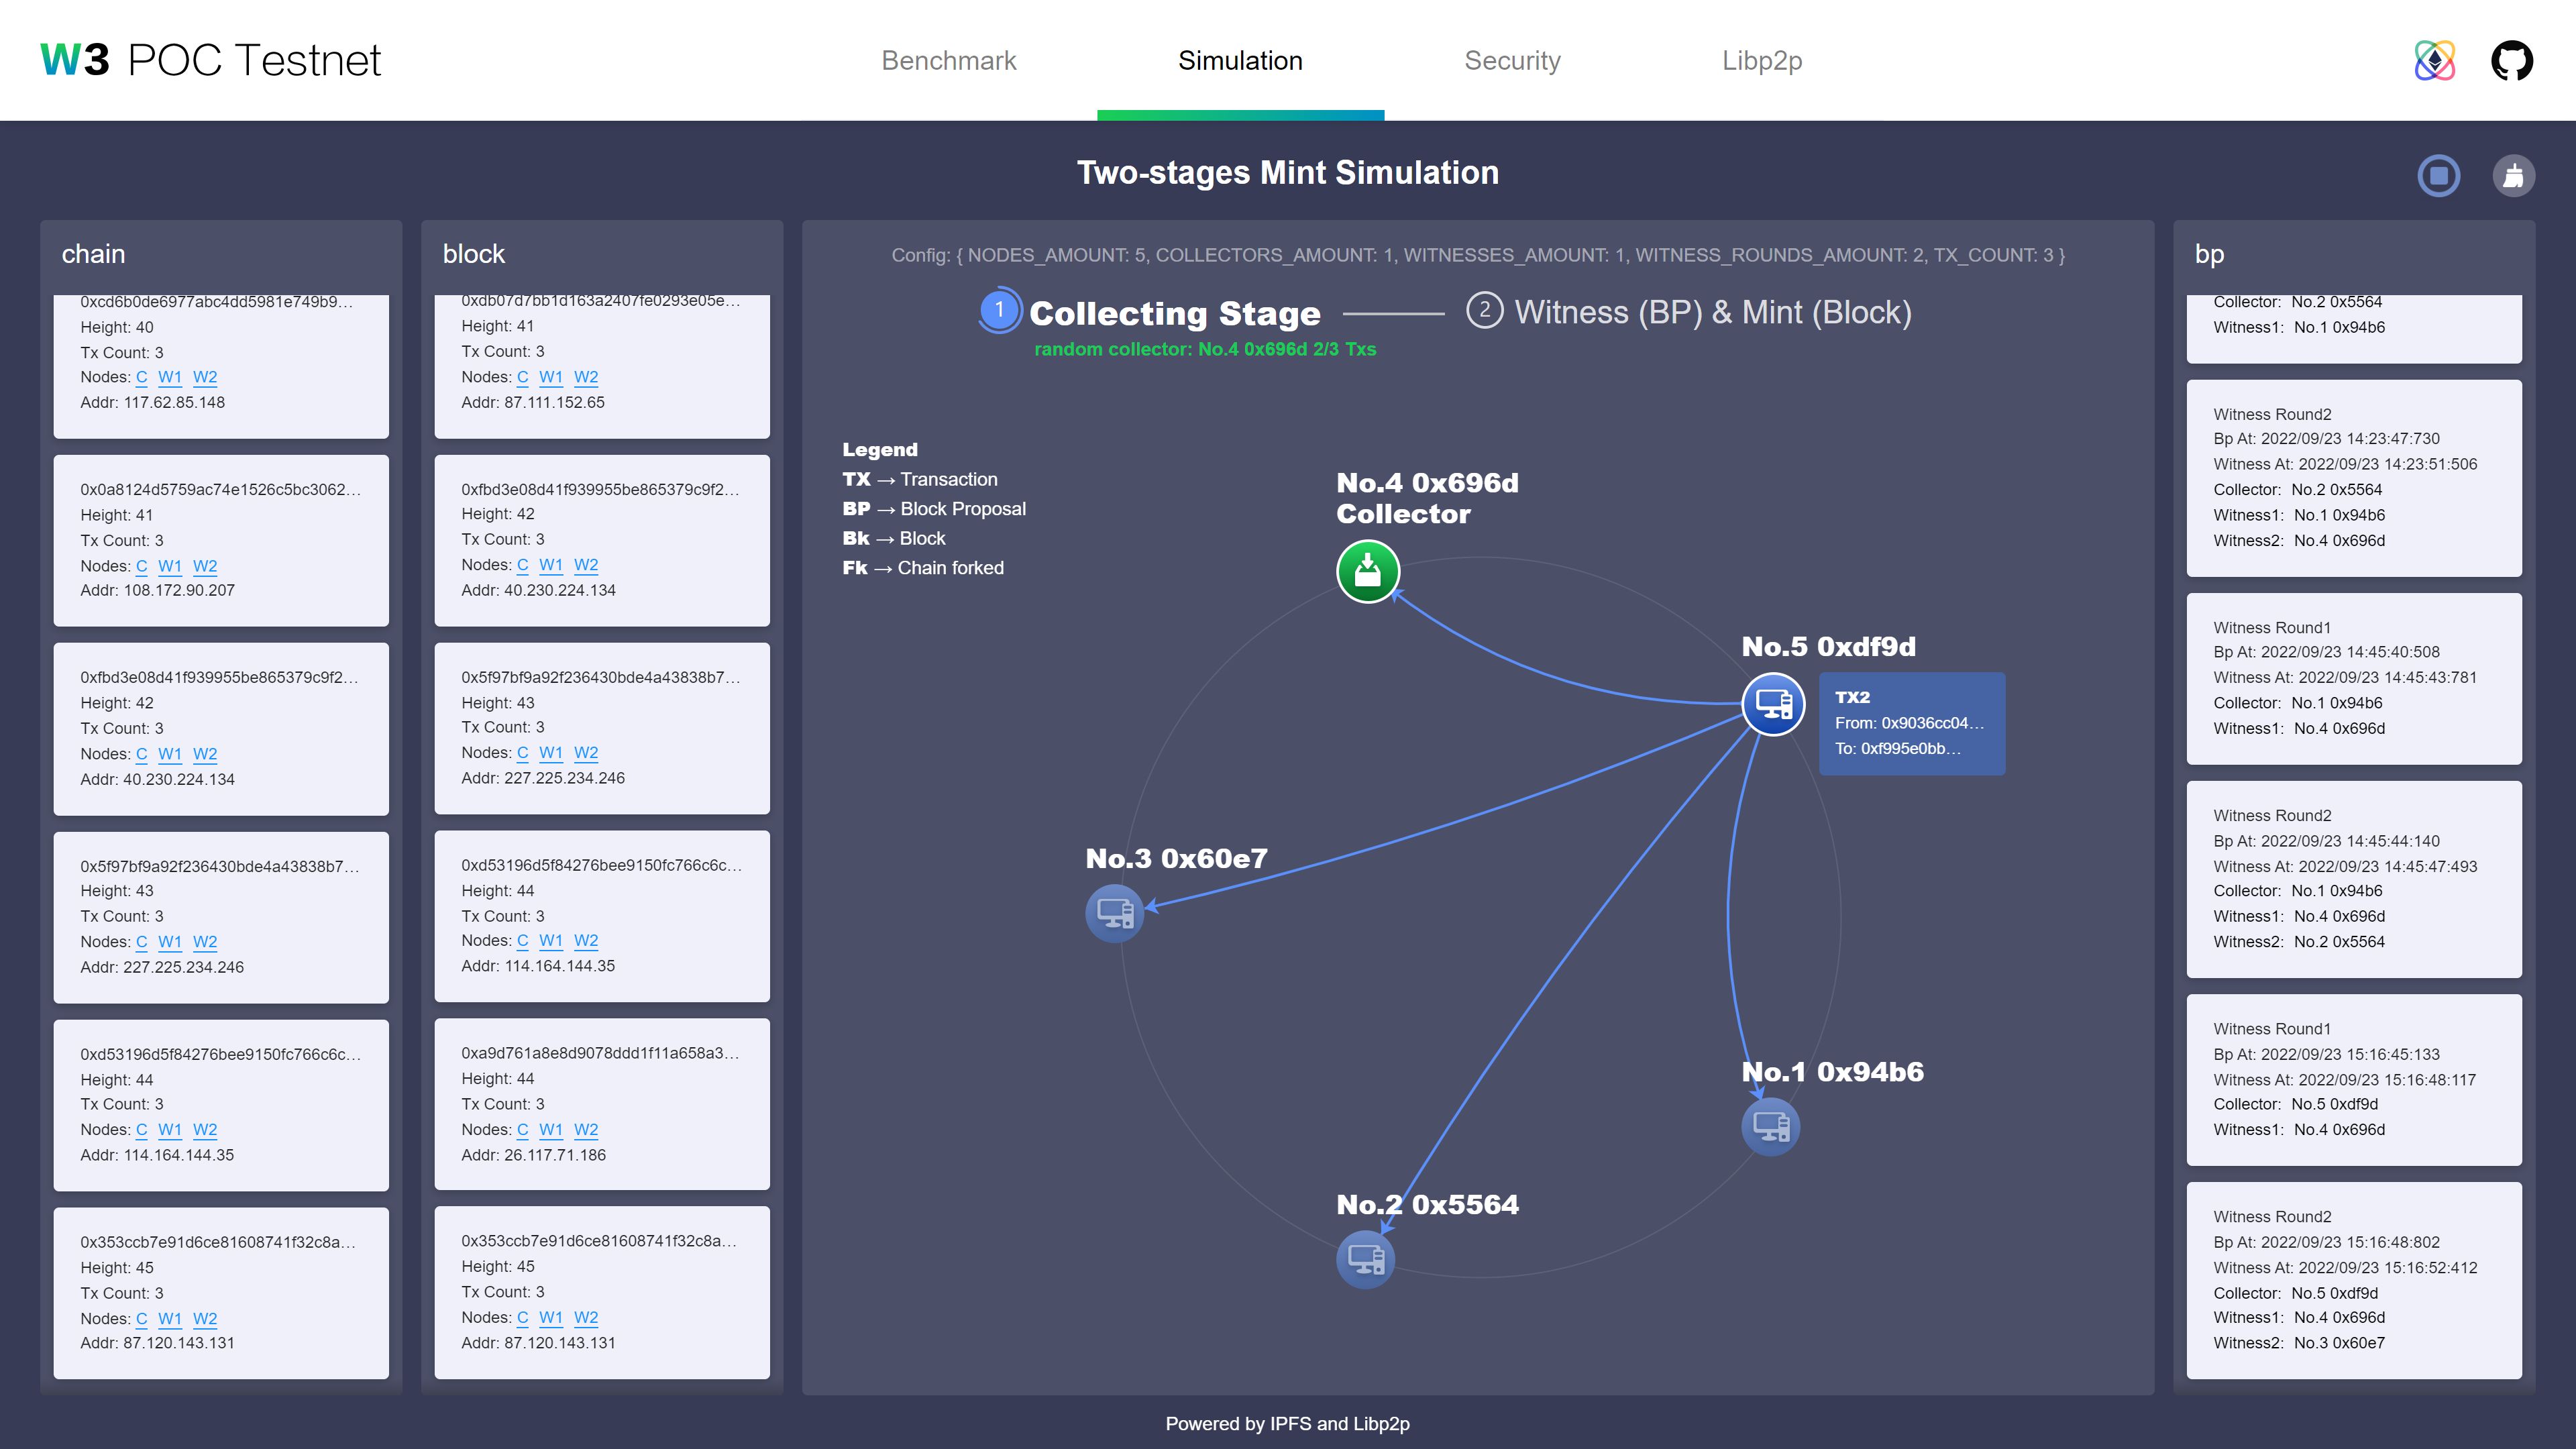Open W2 link in block Height 45 card
The width and height of the screenshot is (2576, 1449).
pyautogui.click(x=586, y=1318)
